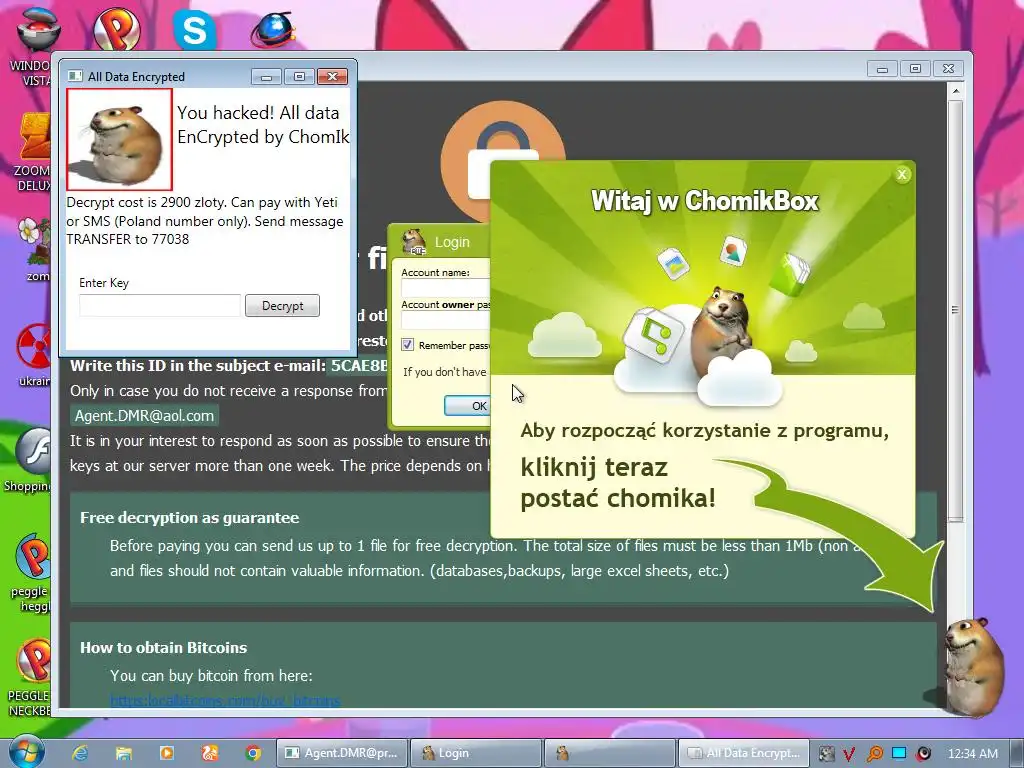Close the background ransom note window
This screenshot has width=1024, height=768.
coord(948,69)
